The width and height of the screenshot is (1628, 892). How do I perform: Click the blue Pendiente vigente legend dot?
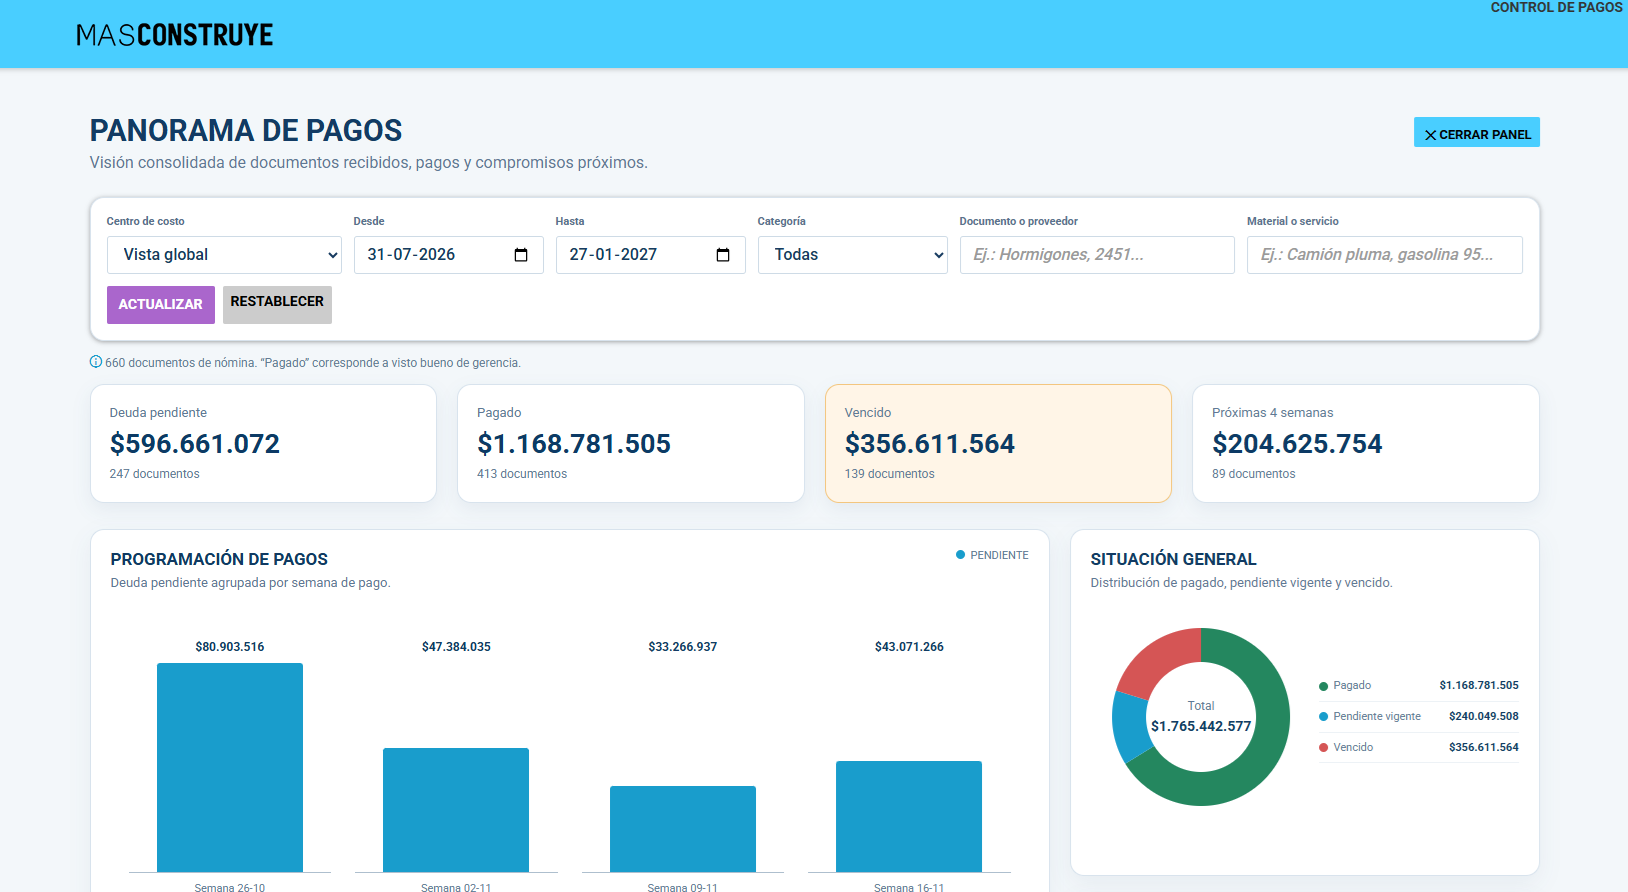[1324, 717]
